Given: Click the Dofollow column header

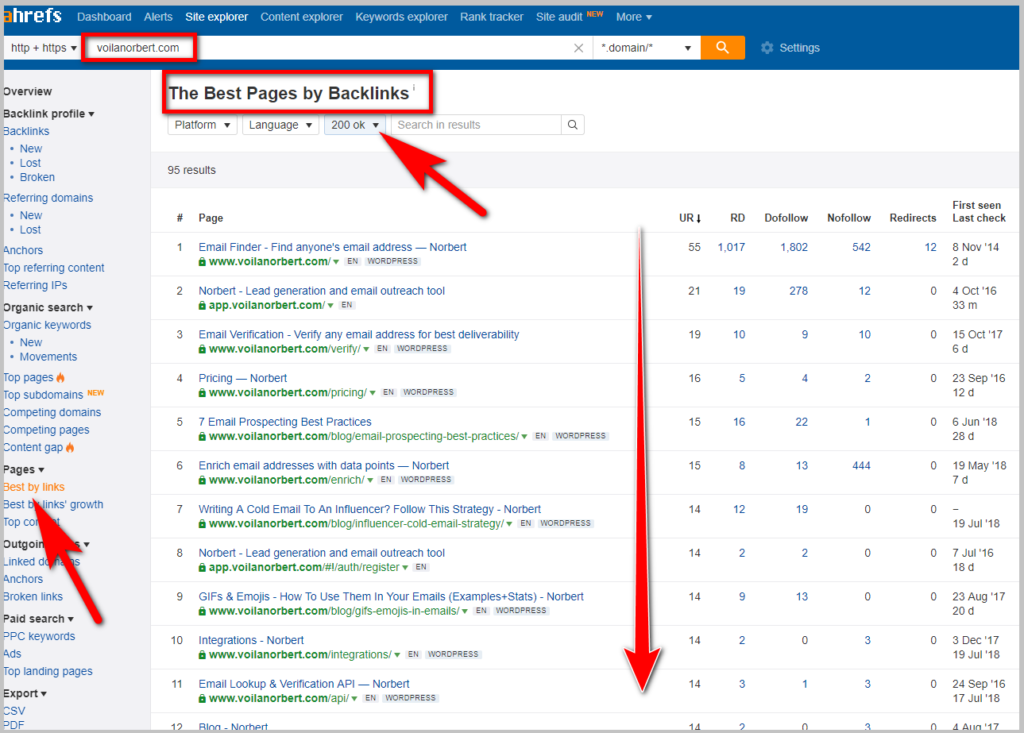Looking at the screenshot, I should coord(786,218).
